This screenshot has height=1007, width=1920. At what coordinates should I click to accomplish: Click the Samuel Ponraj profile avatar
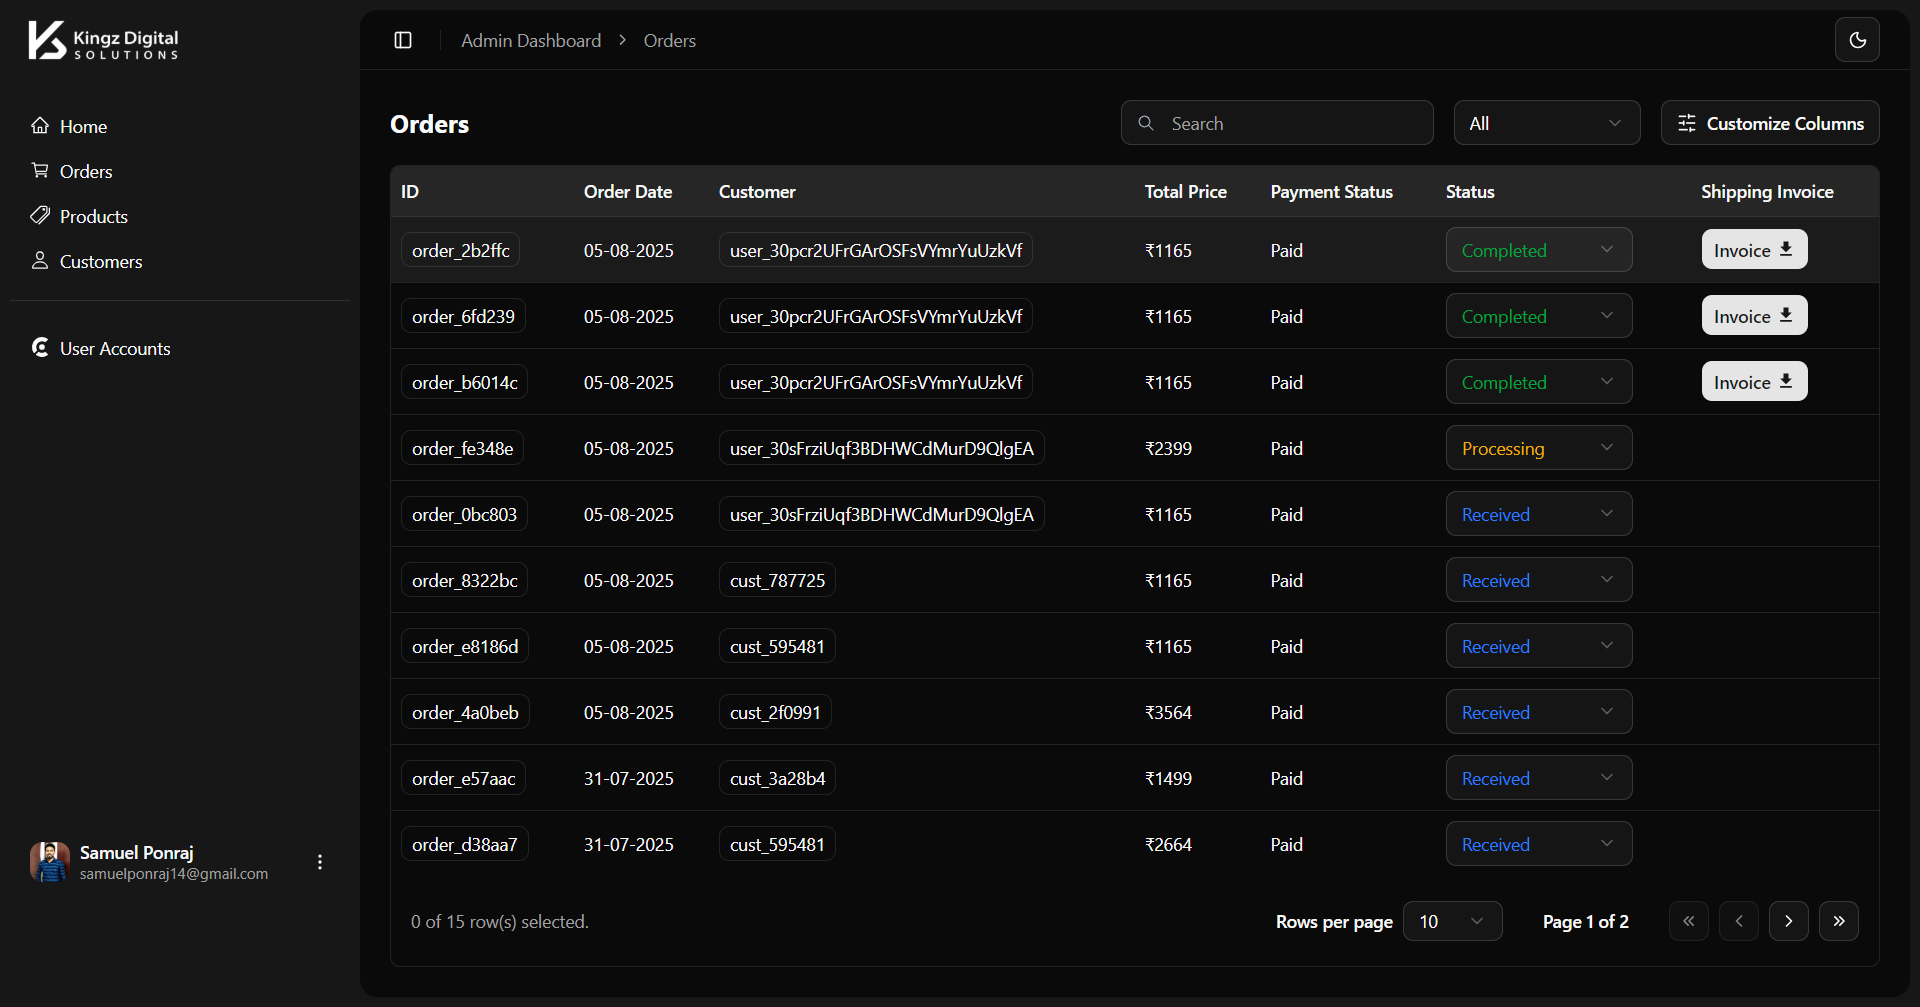click(50, 862)
